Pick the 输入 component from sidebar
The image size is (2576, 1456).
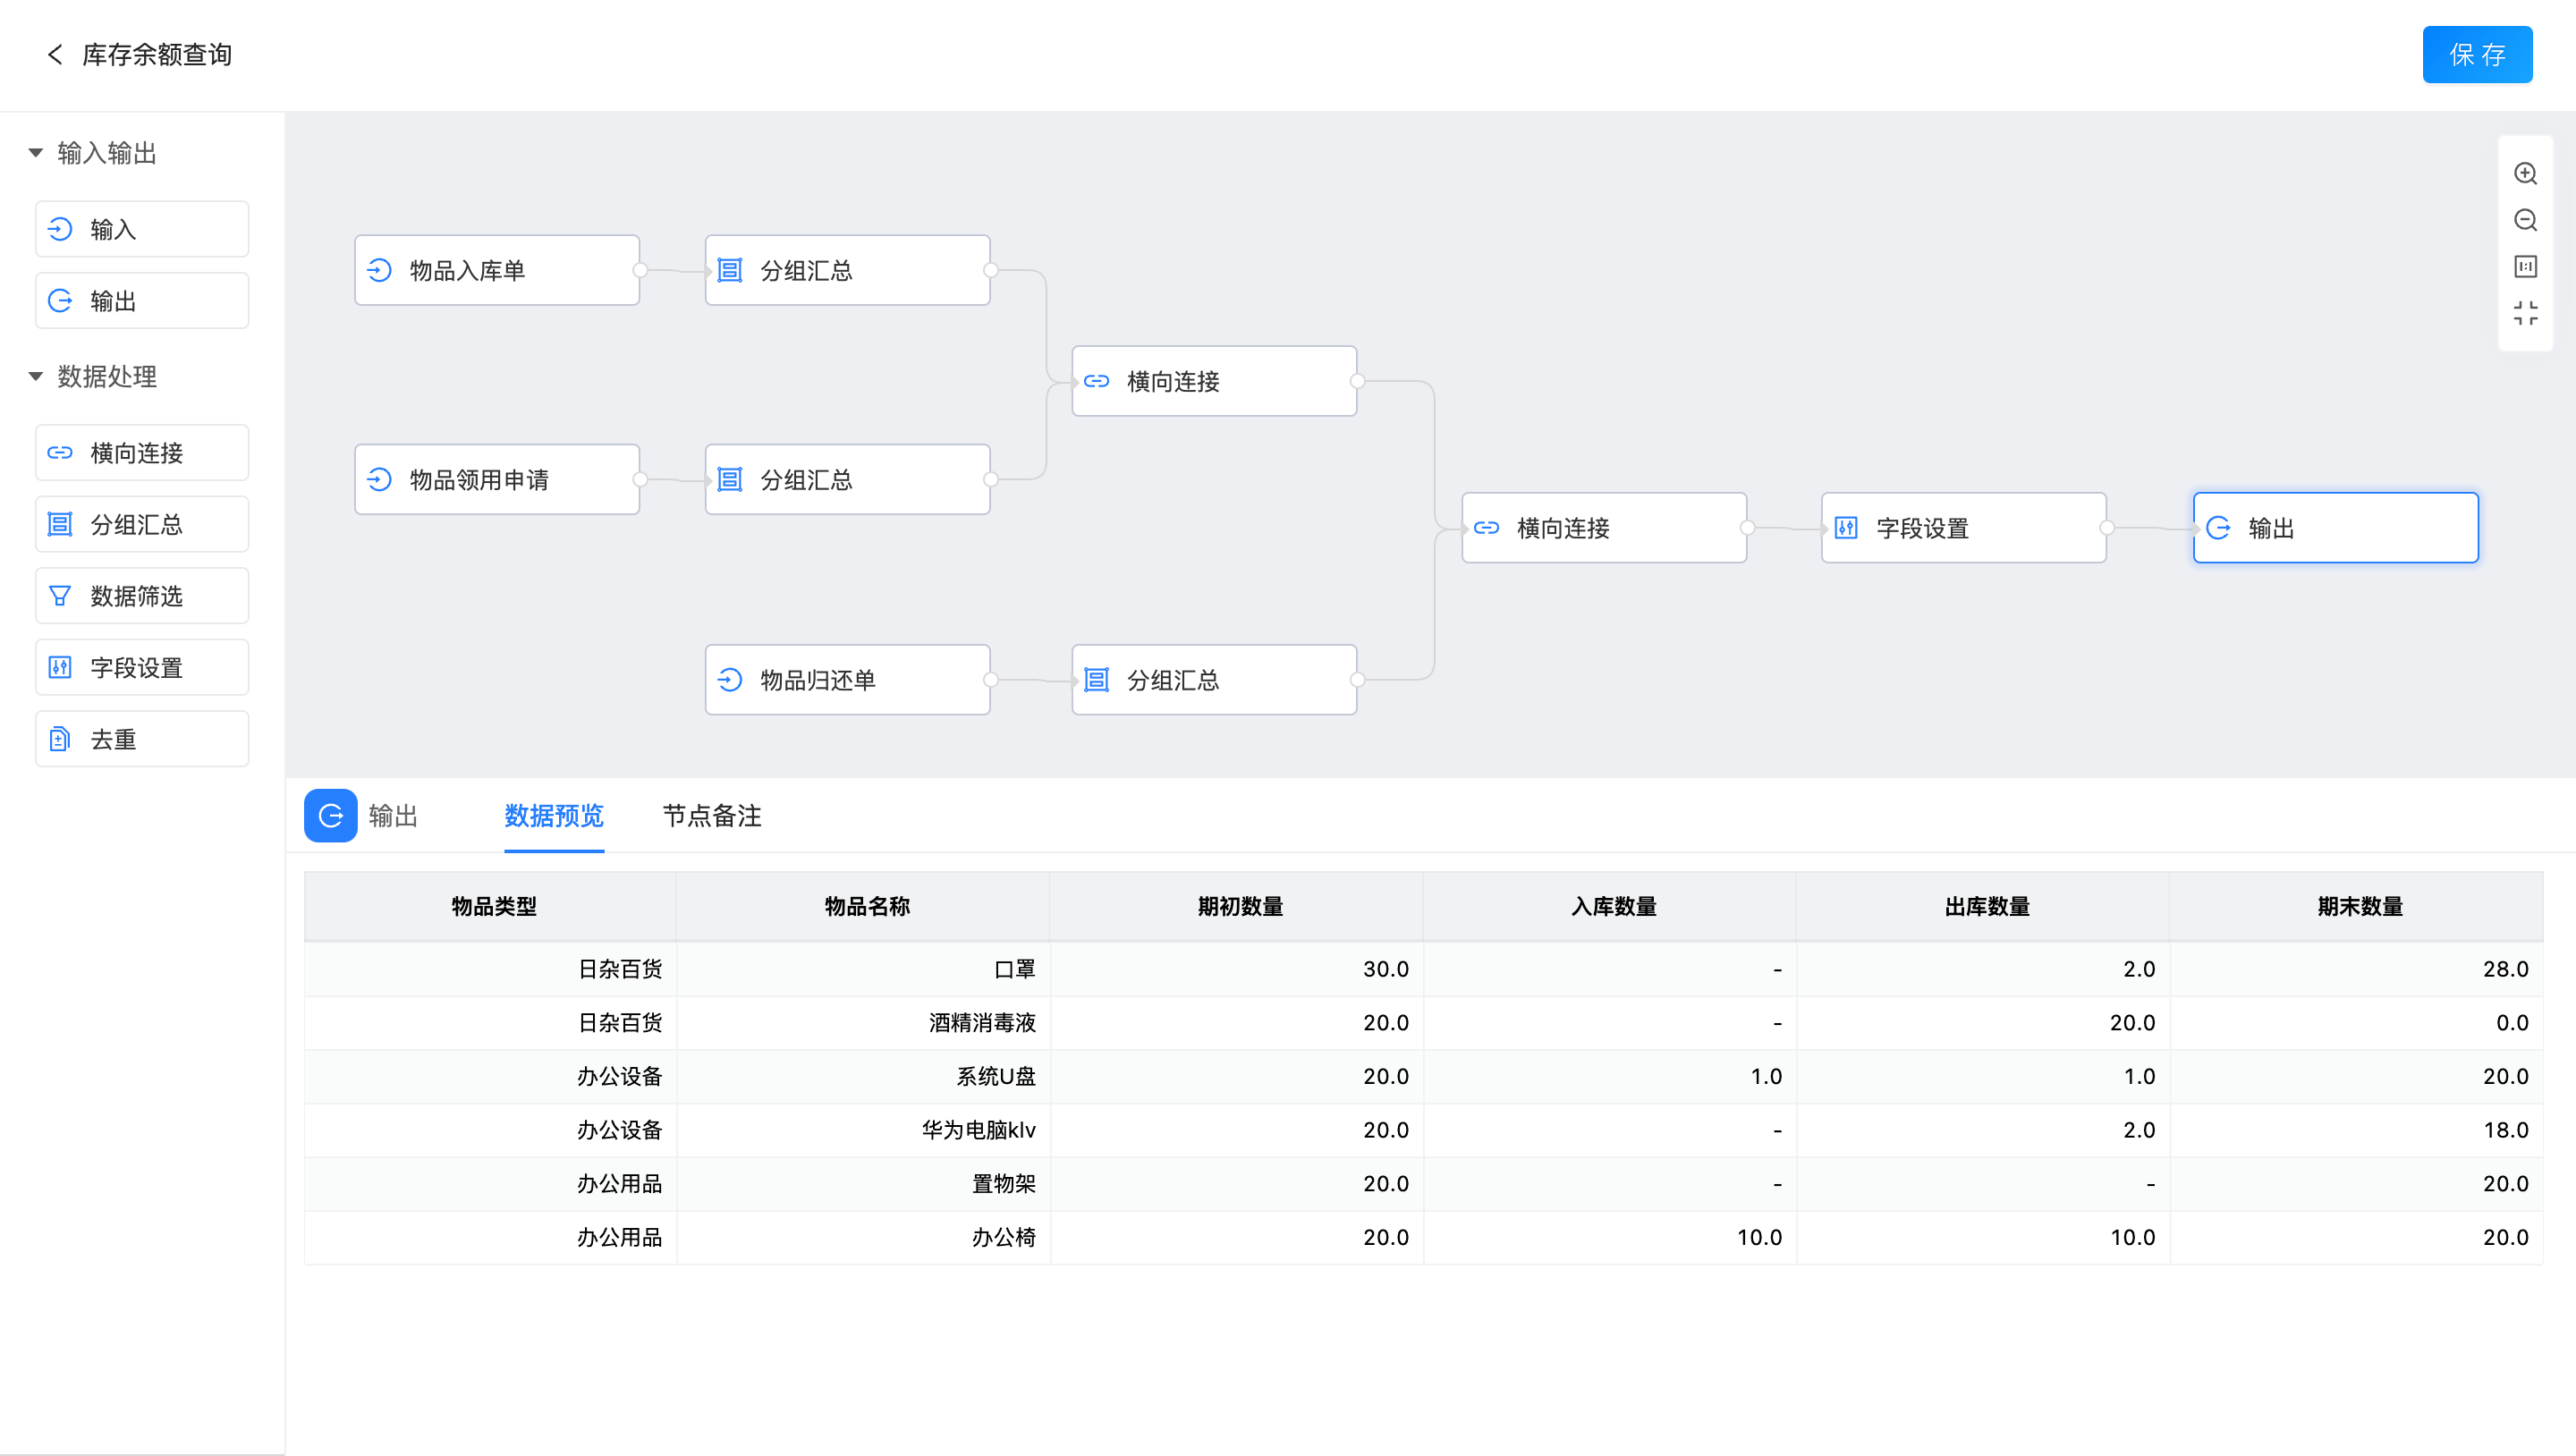point(142,229)
